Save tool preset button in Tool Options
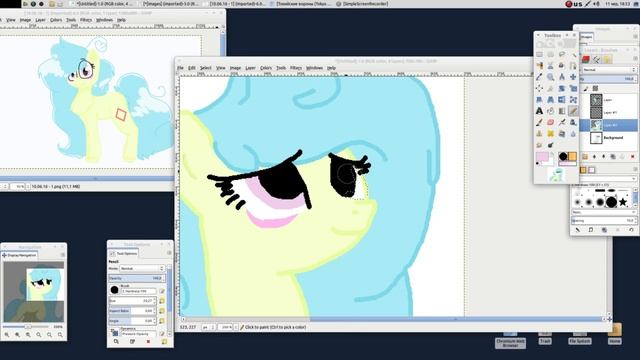Screen dimensions: 640x360 [x=116, y=341]
